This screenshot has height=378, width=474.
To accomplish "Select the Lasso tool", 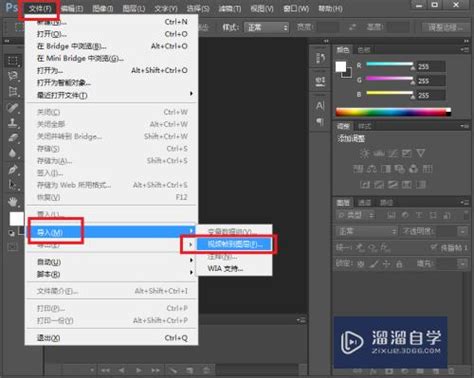I will [13, 76].
